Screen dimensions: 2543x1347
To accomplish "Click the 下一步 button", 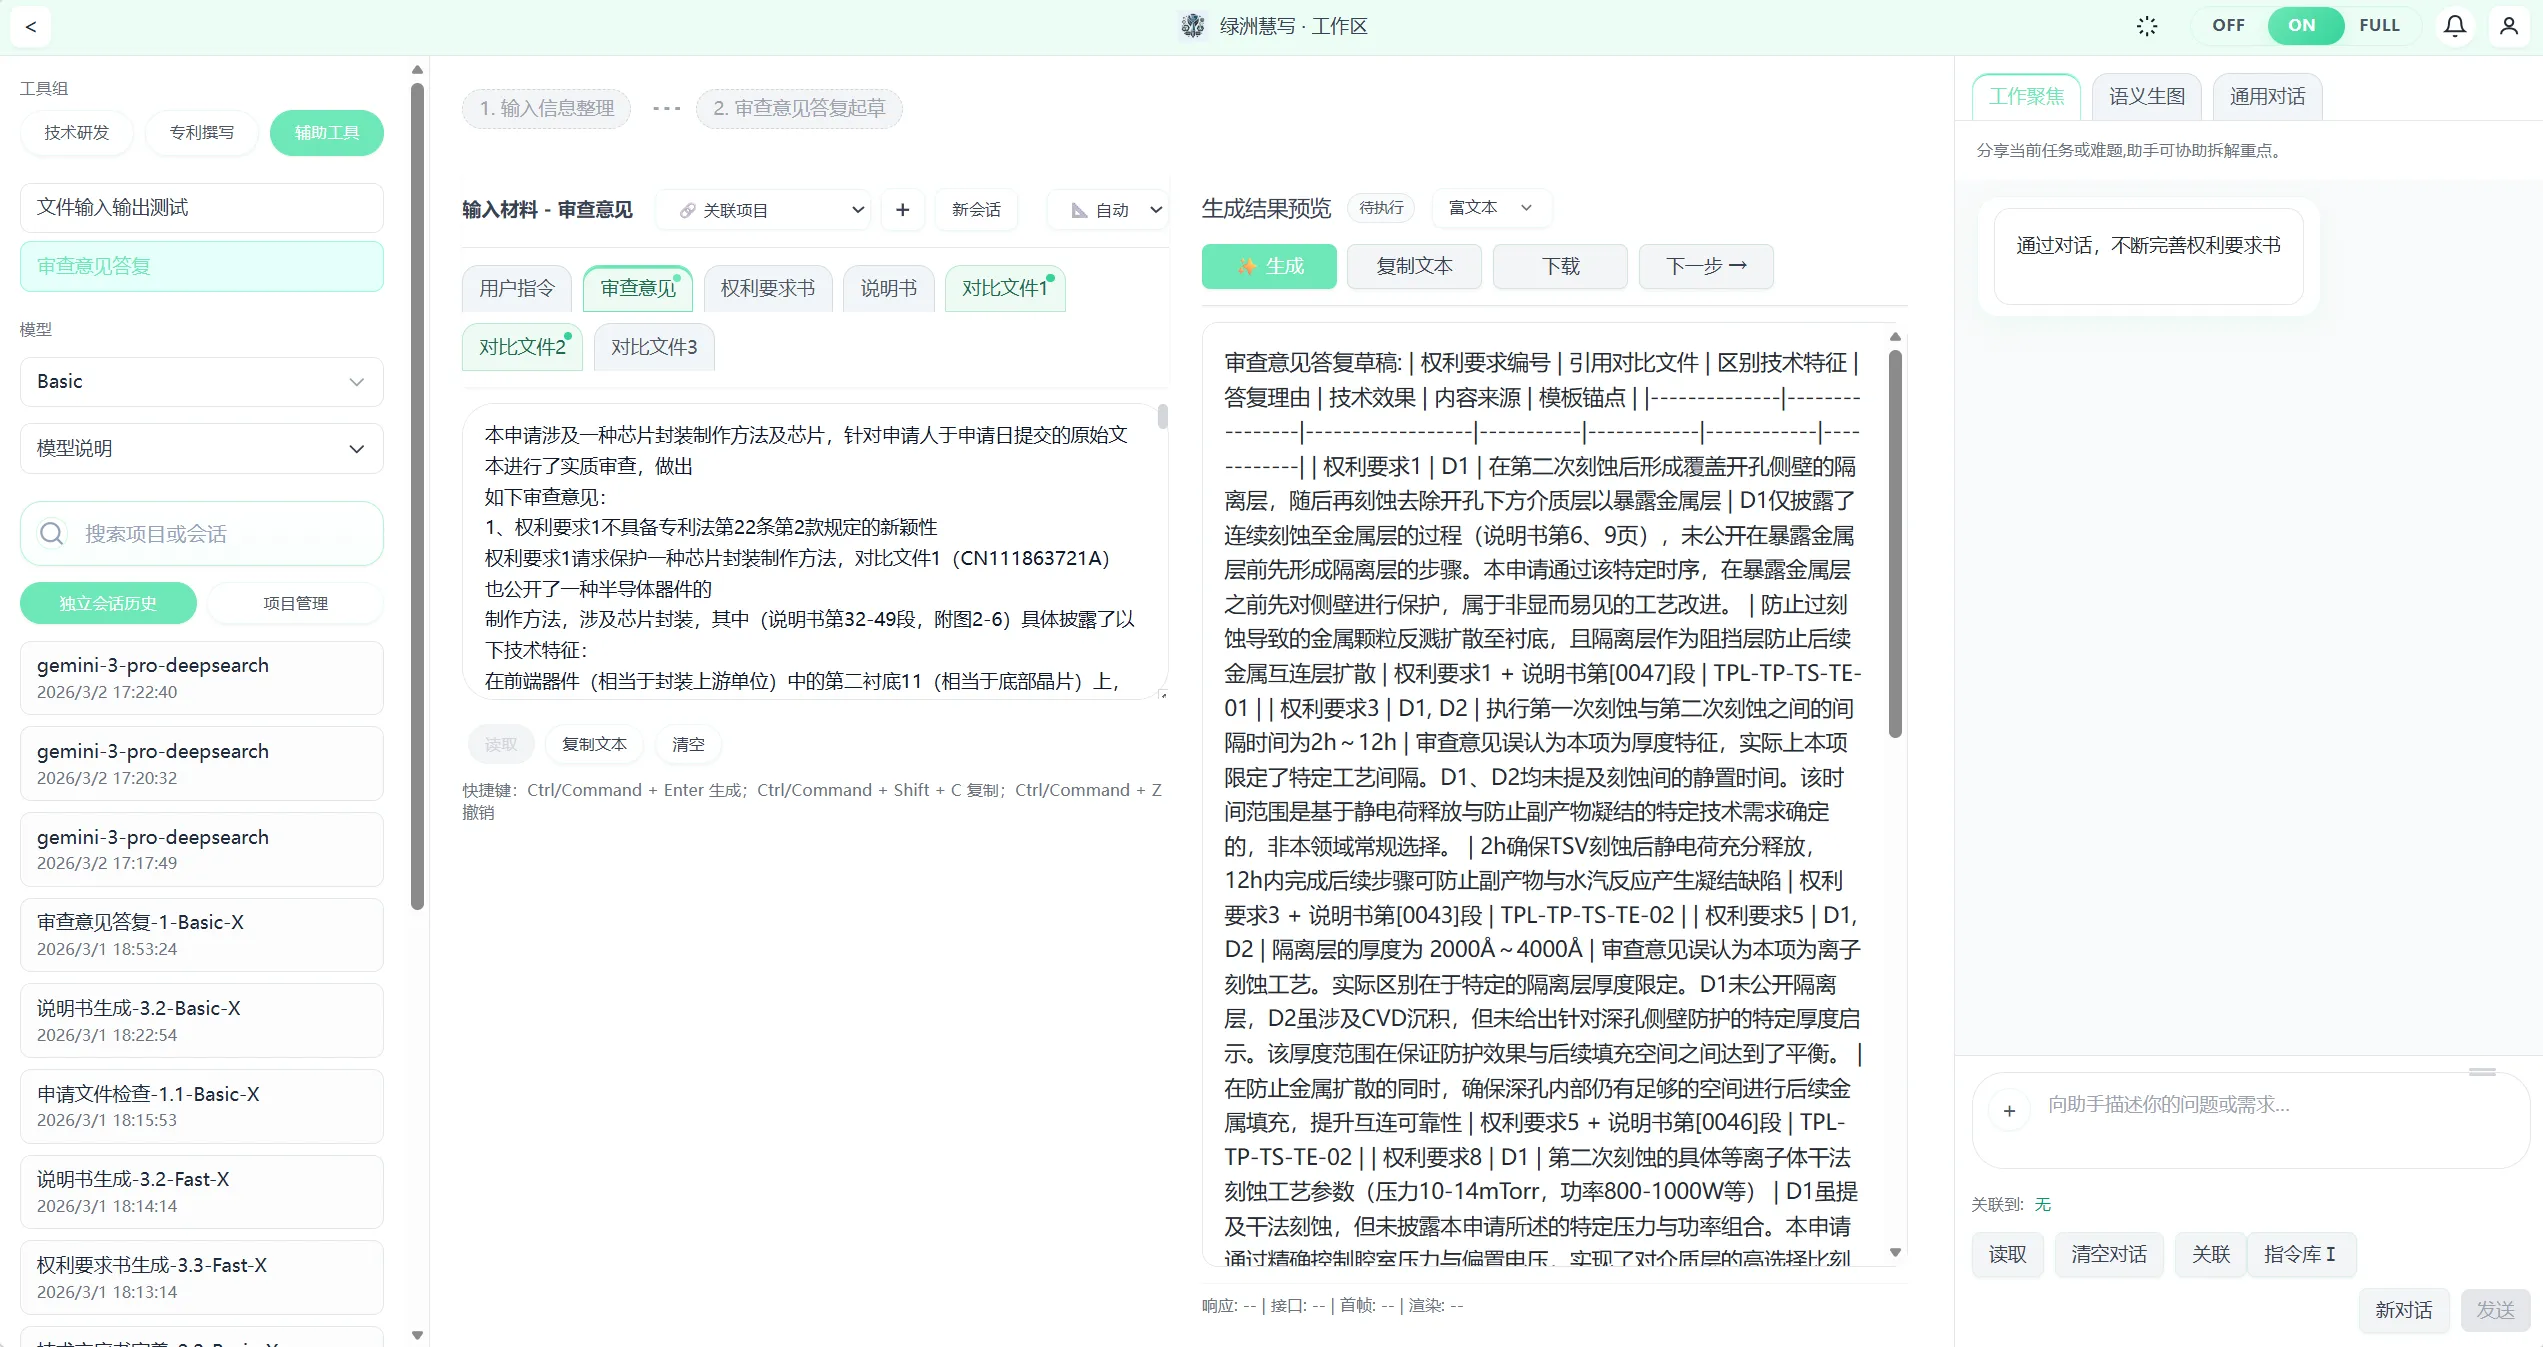I will 1706,266.
